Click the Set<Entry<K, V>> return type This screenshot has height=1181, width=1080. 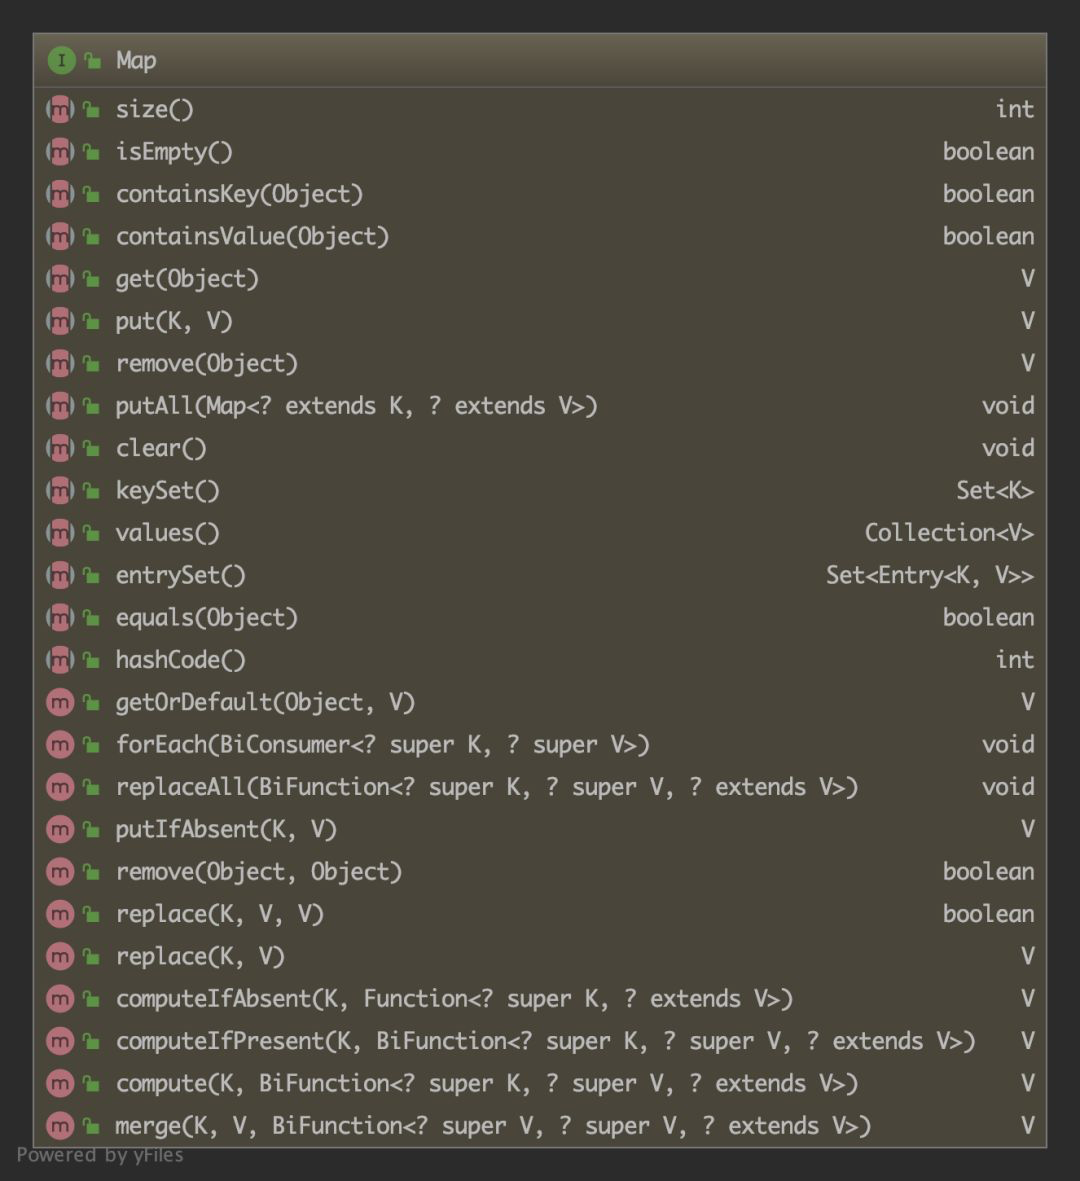[929, 576]
